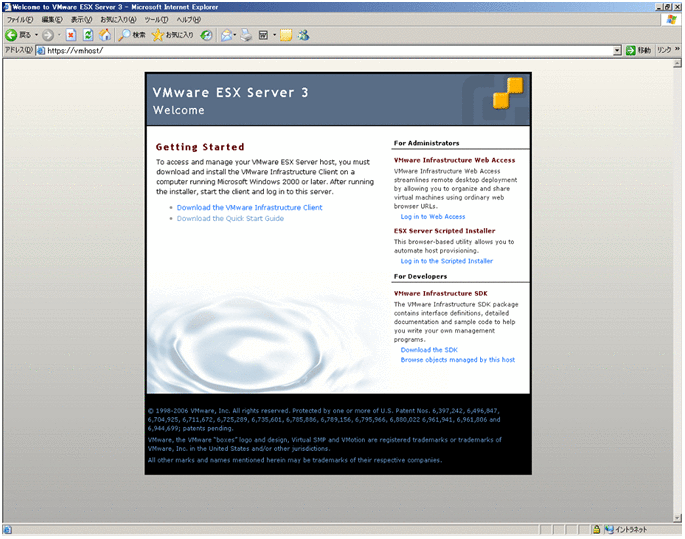Expand the Mail button dropdown arrow
This screenshot has width=685, height=539.
235,35
